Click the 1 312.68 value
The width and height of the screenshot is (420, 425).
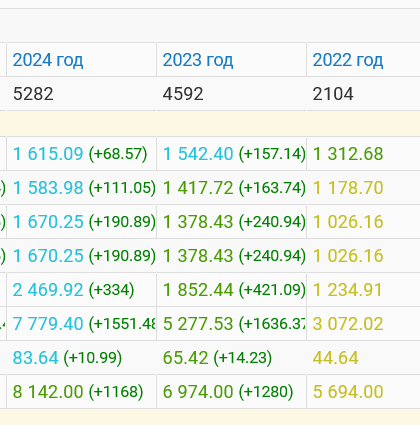[348, 154]
